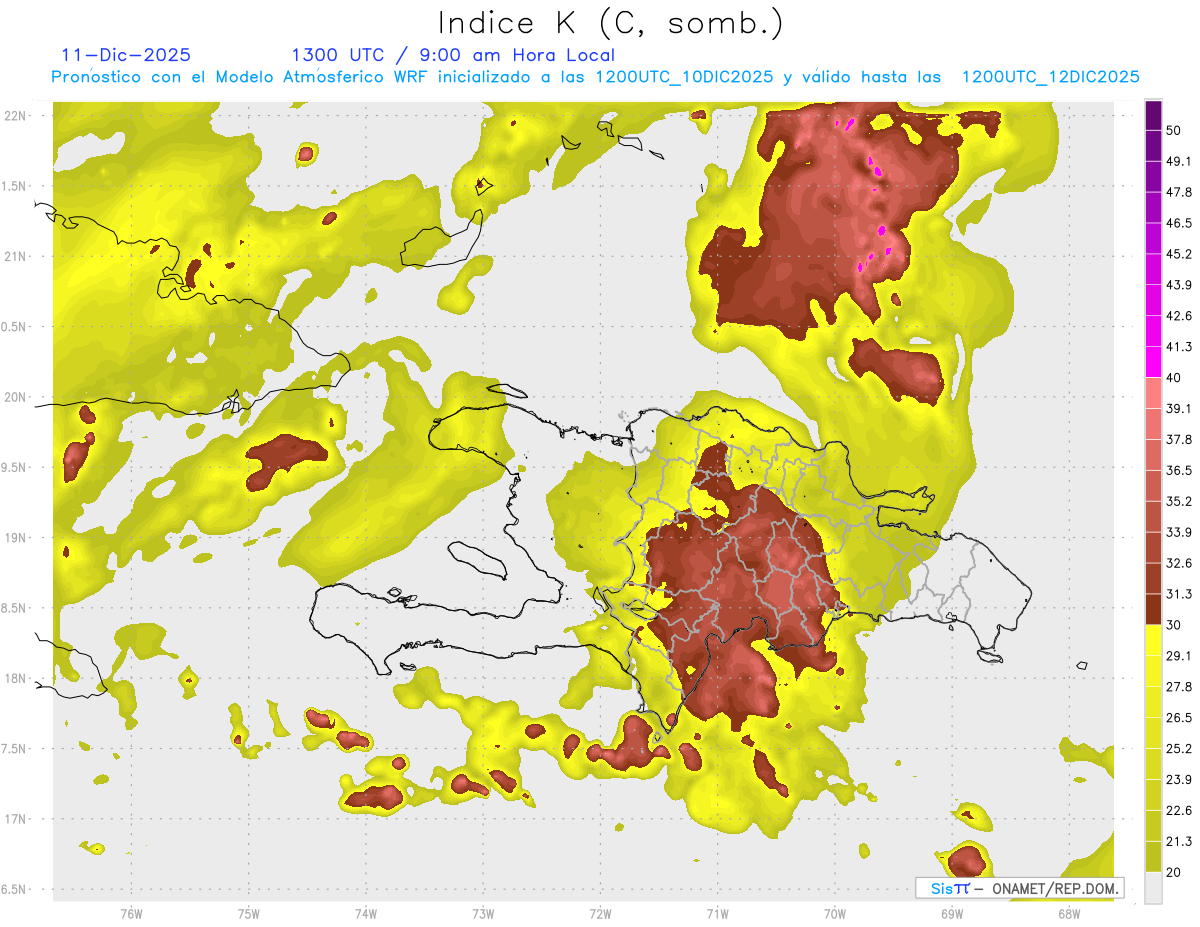This screenshot has height=927, width=1200.
Task: Click the longitude axis label '71W'
Action: 717,914
